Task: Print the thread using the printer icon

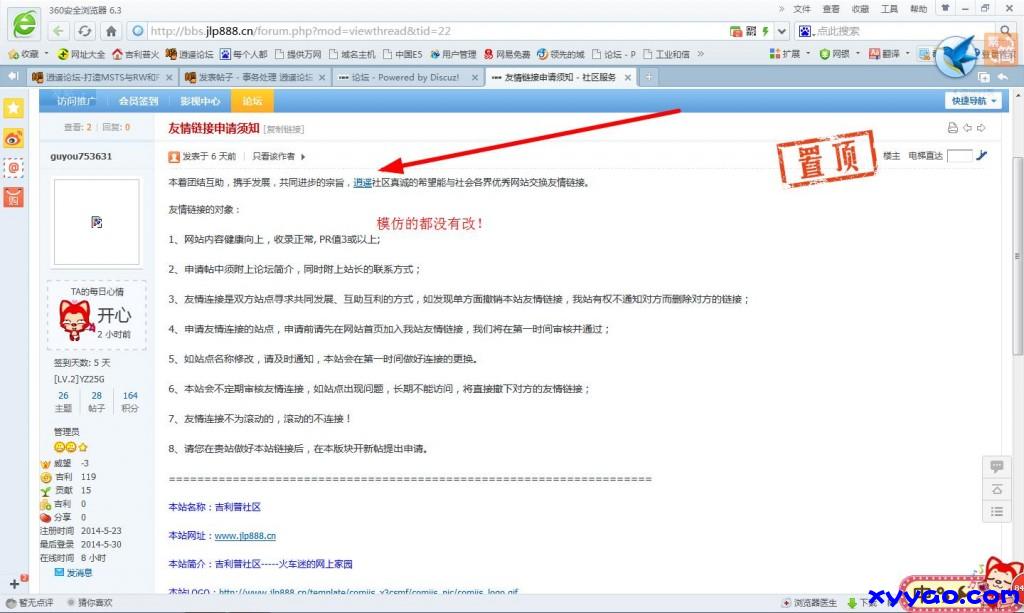Action: point(952,128)
